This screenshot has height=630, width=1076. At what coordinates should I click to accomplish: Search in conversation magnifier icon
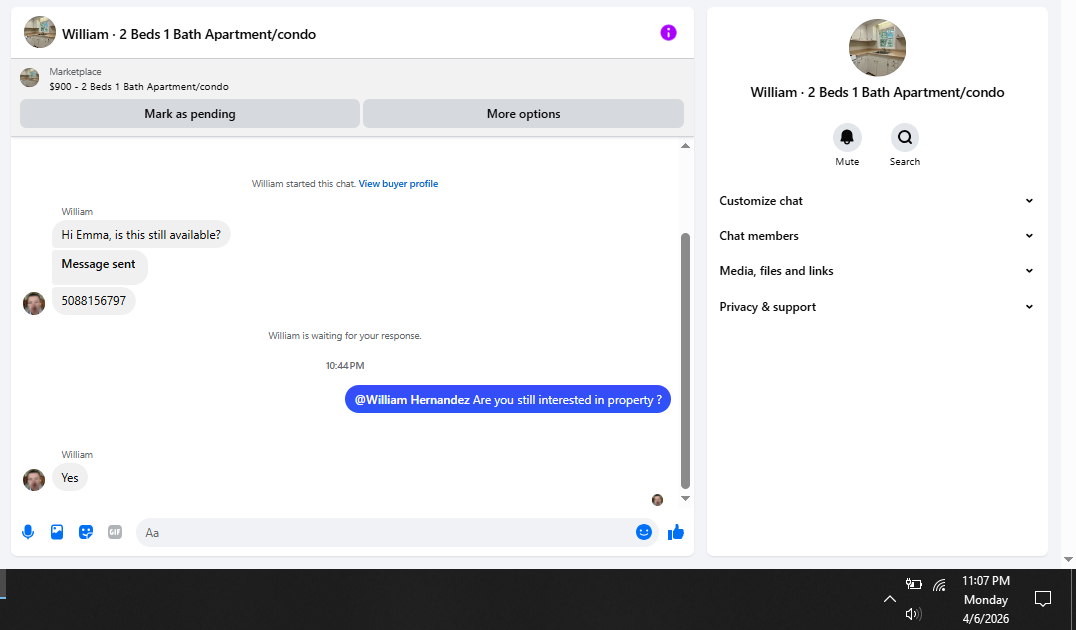point(904,137)
